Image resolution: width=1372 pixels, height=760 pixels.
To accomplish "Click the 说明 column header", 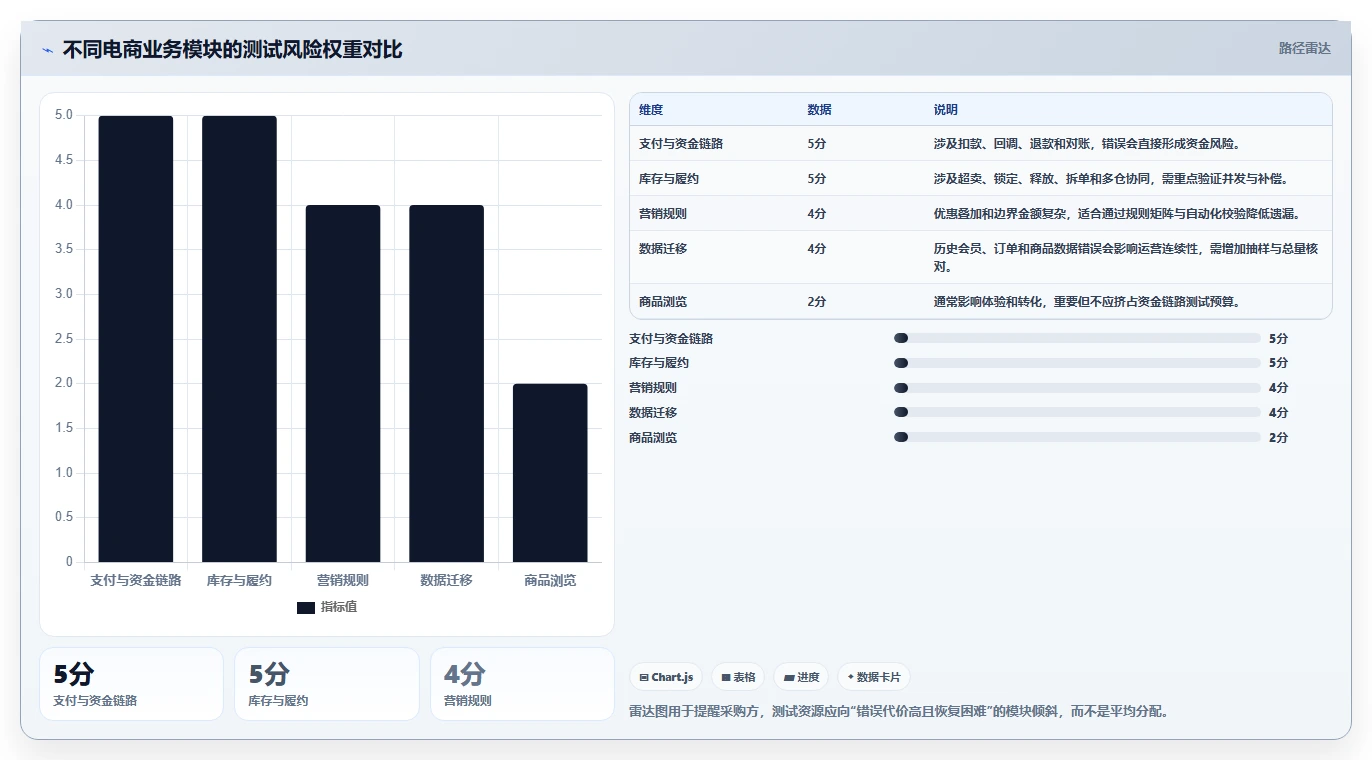I will tap(945, 110).
